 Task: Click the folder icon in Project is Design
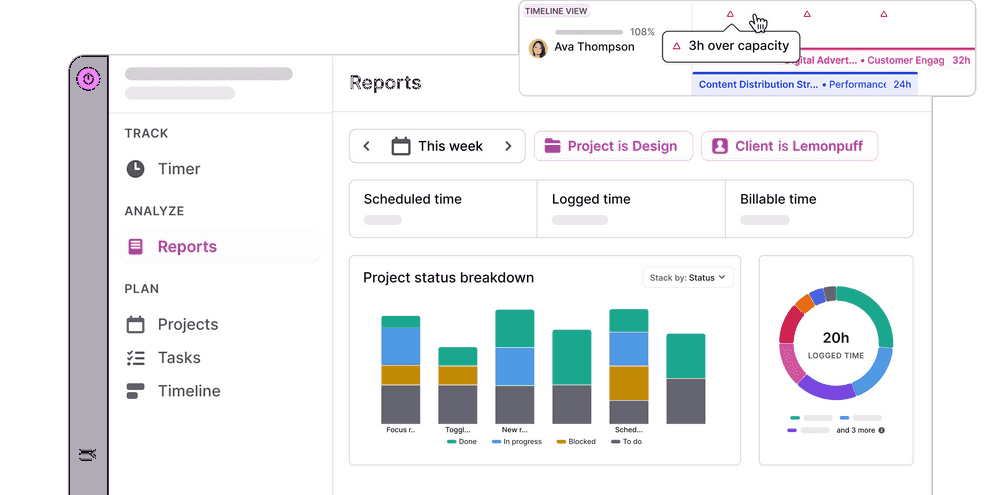tap(552, 146)
